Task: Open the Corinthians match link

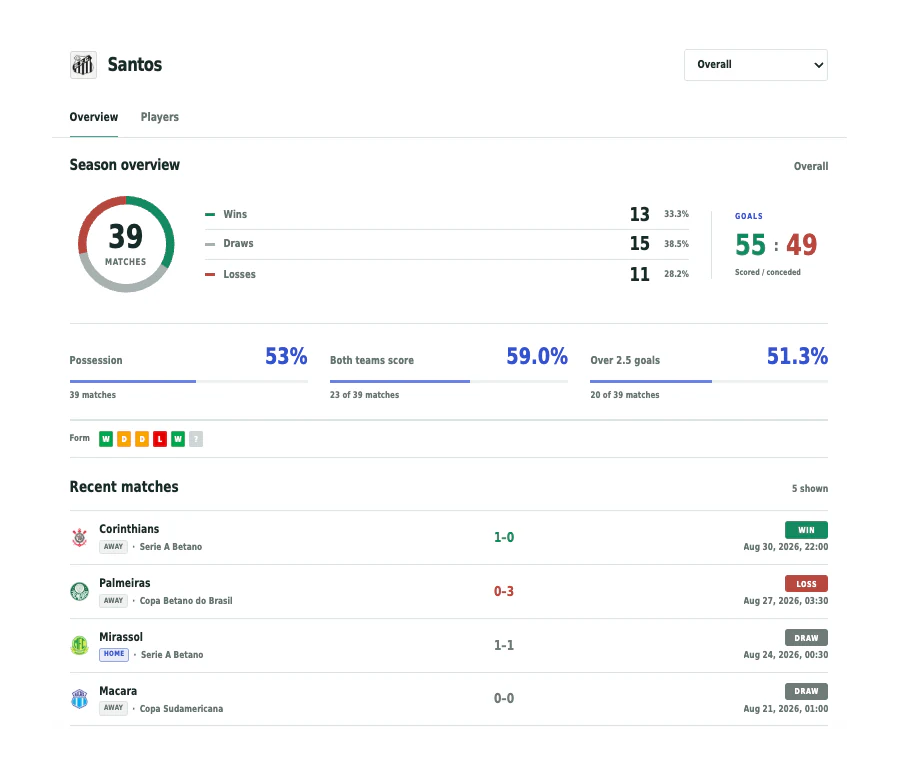Action: click(x=449, y=537)
